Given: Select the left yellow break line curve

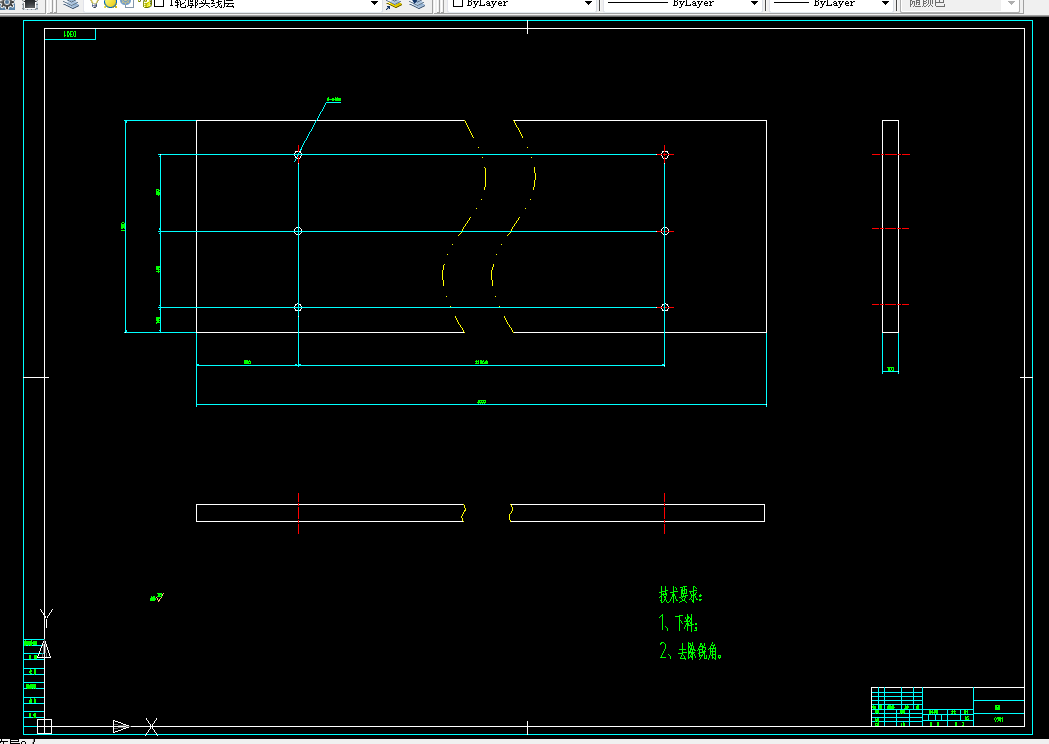Looking at the screenshot, I should [464, 226].
